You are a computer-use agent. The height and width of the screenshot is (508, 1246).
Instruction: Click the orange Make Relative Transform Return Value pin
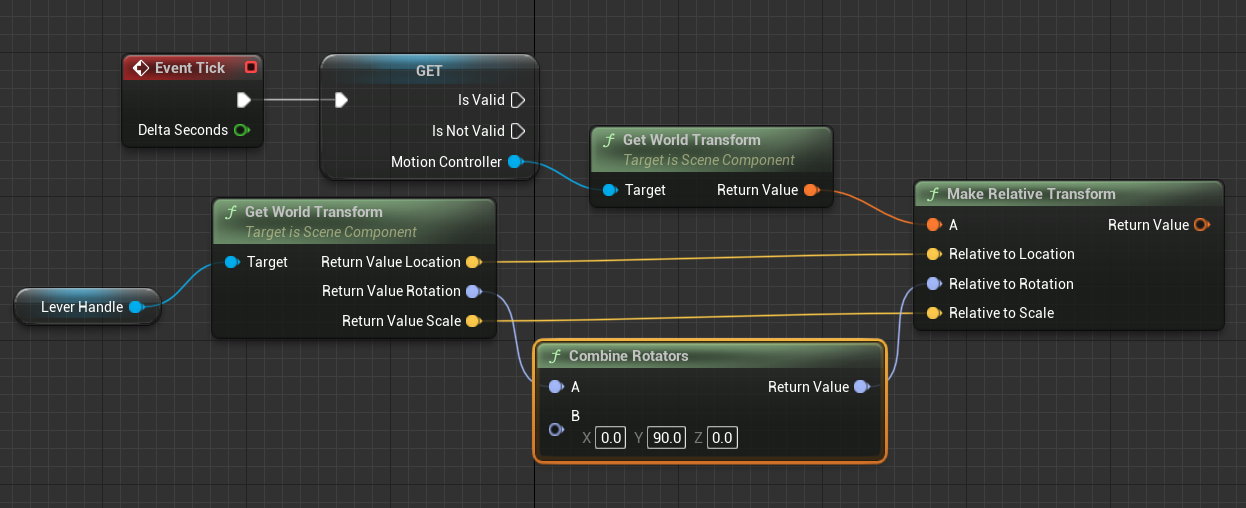(x=1202, y=225)
